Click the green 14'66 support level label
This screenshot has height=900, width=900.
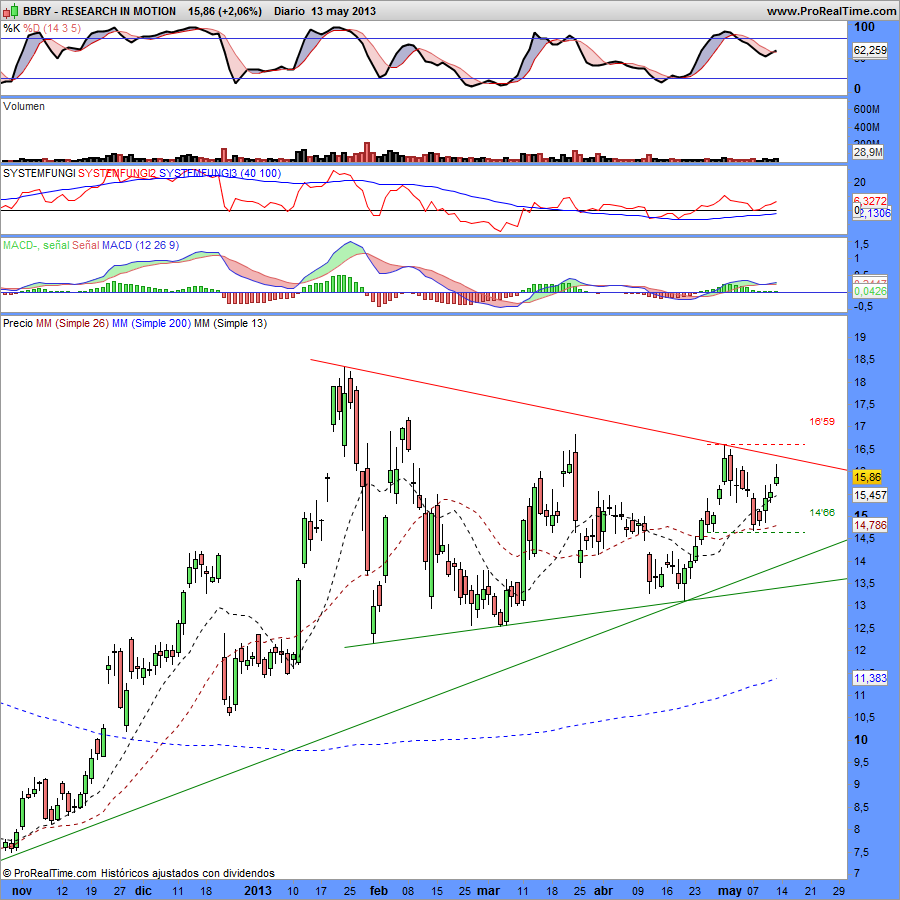(821, 513)
